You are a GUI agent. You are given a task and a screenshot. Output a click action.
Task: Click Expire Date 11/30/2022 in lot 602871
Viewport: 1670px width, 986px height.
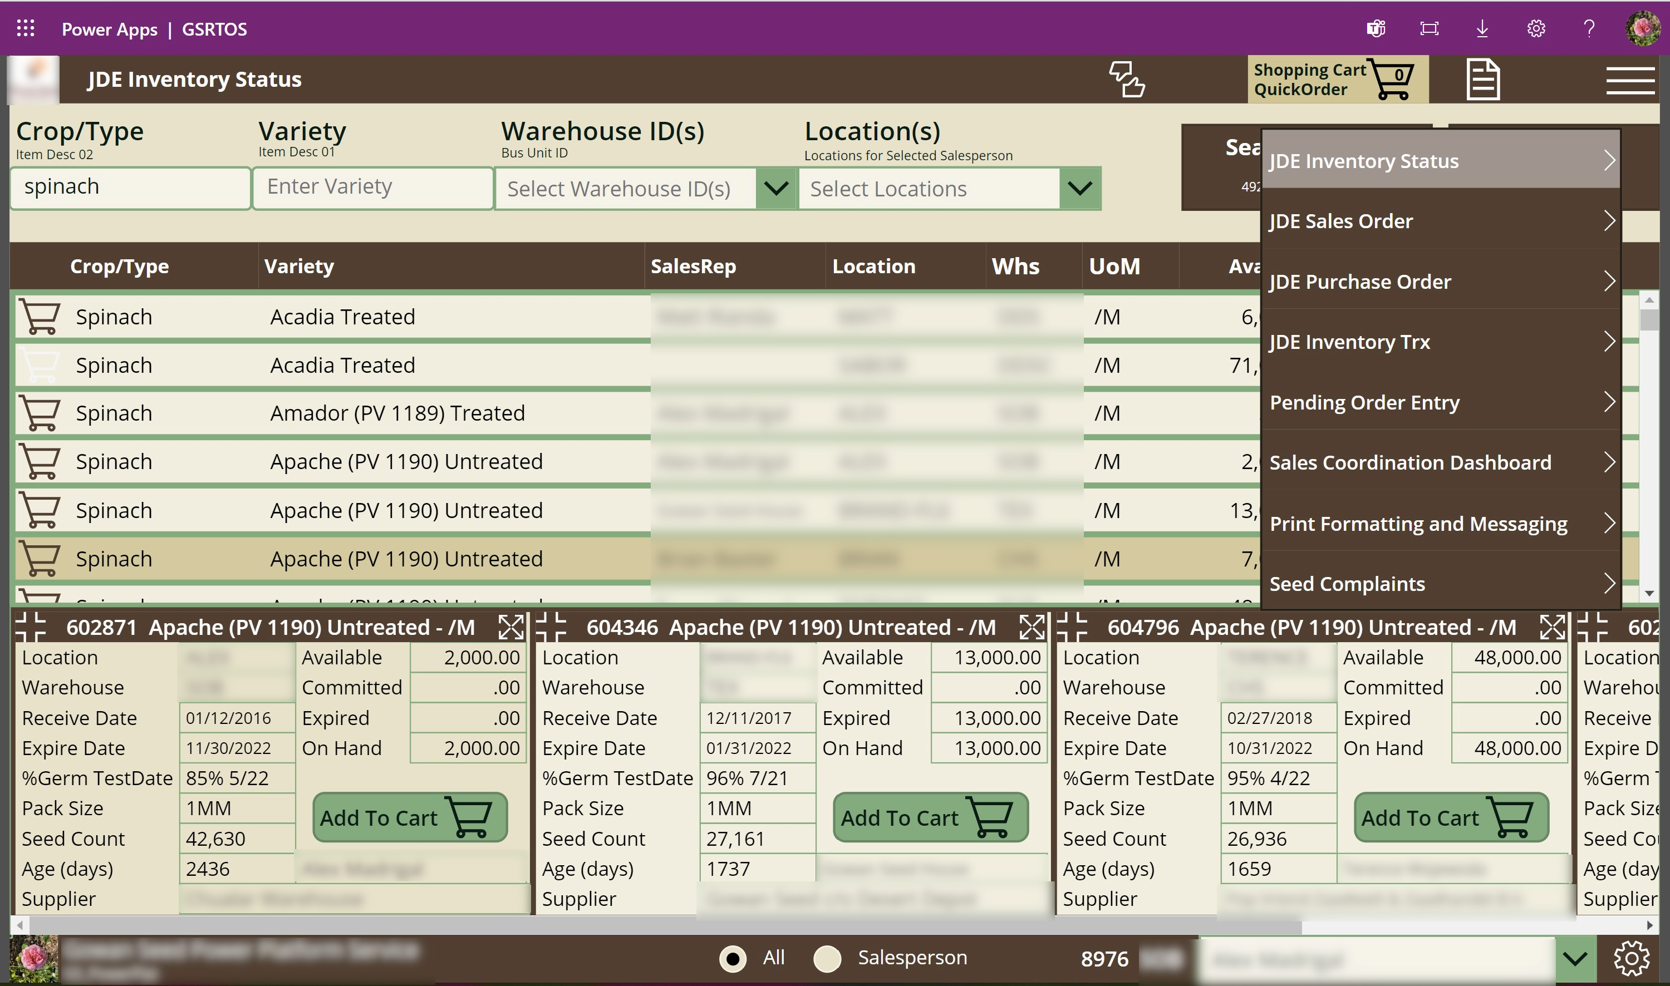point(236,748)
